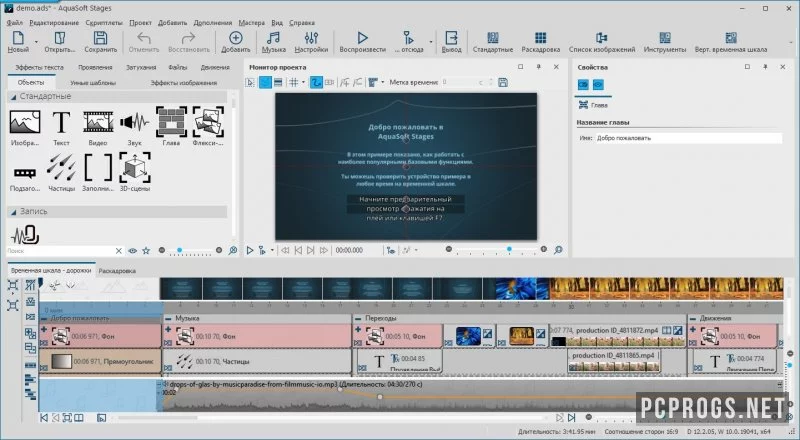800x440 pixels.
Task: Open the Редактирование menu
Action: (x=54, y=22)
